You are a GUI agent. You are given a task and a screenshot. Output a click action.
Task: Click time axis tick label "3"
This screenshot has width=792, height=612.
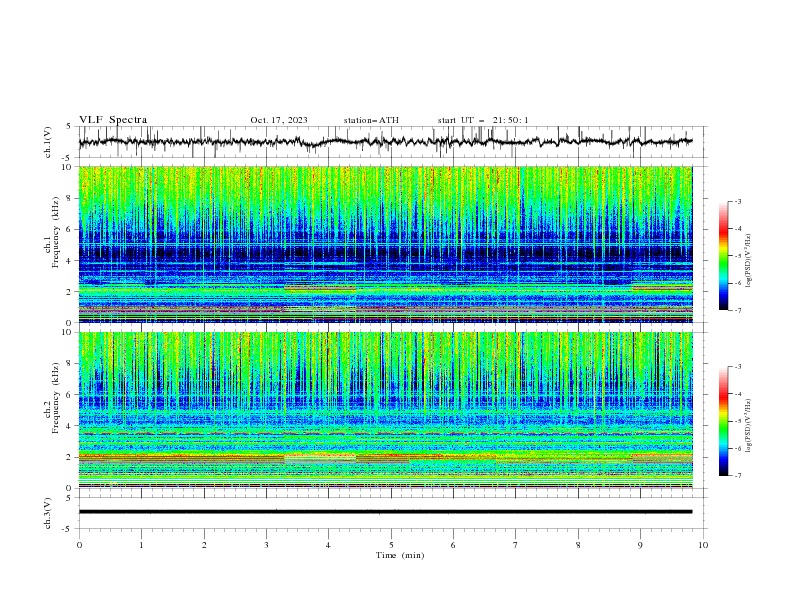pyautogui.click(x=266, y=545)
